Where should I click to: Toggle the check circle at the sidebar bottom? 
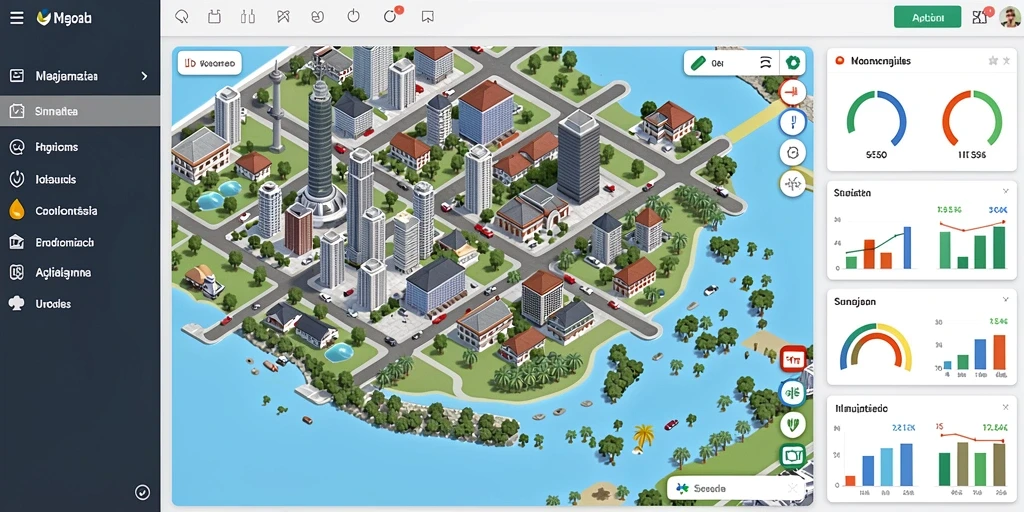[142, 492]
